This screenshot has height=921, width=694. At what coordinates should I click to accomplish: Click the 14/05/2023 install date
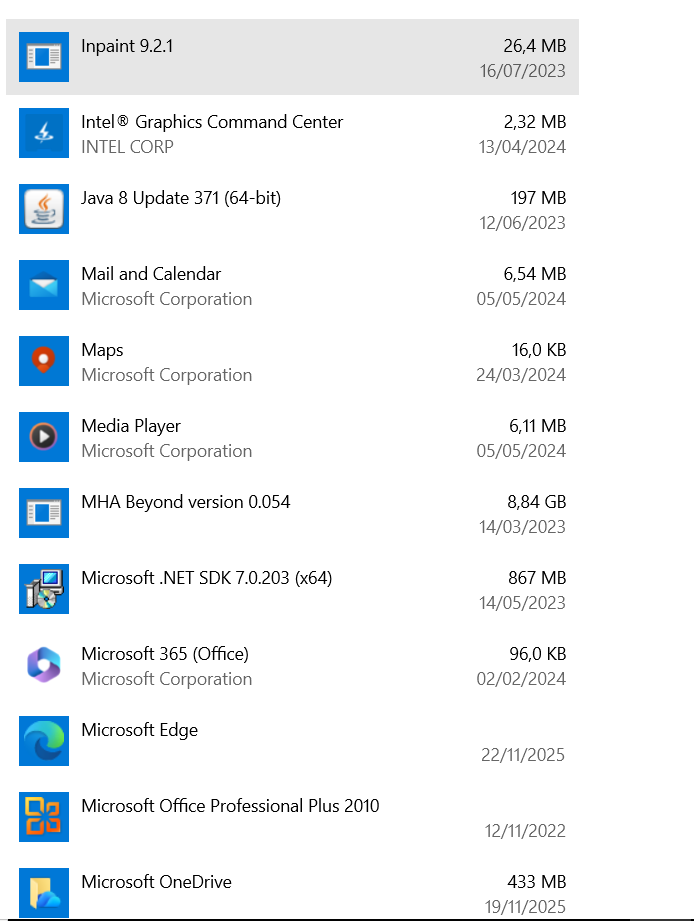tap(523, 603)
